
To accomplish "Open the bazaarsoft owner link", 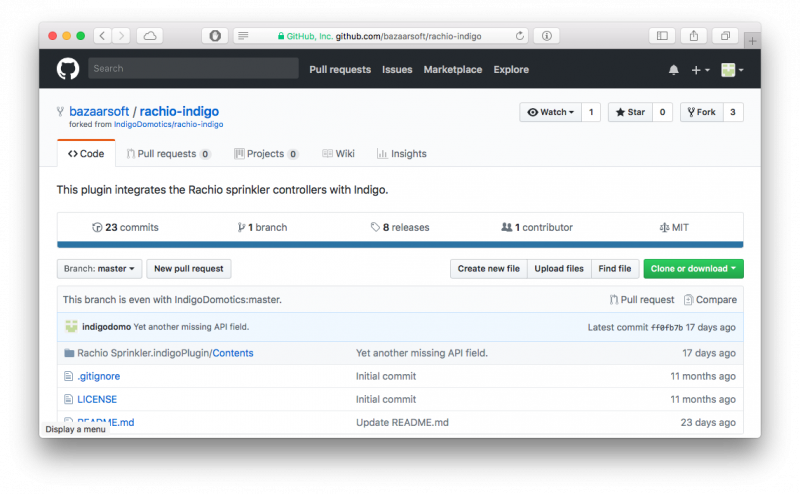I will point(99,111).
